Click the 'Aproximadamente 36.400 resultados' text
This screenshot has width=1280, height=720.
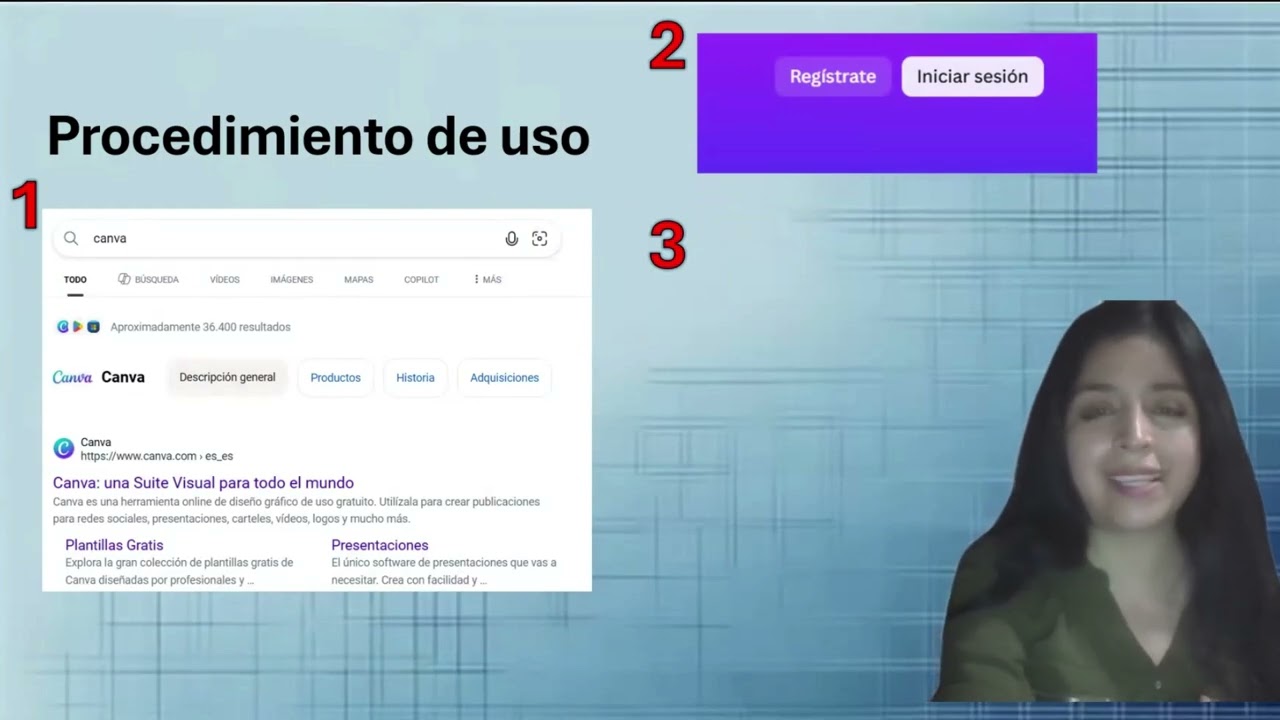pyautogui.click(x=200, y=327)
